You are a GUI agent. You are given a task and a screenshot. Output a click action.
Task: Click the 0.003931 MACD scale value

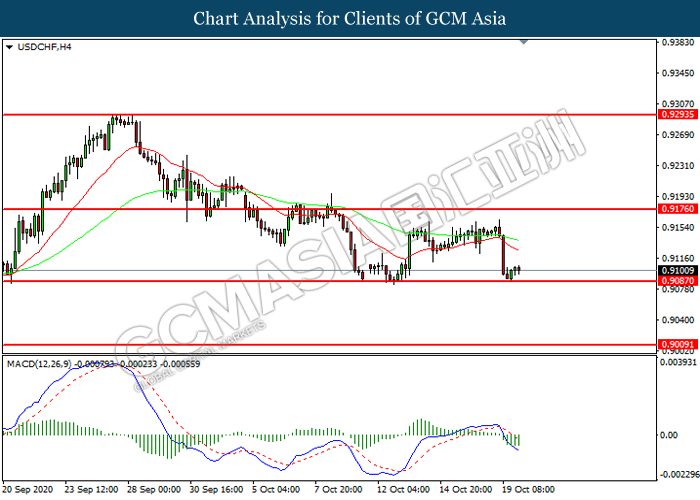(x=678, y=362)
